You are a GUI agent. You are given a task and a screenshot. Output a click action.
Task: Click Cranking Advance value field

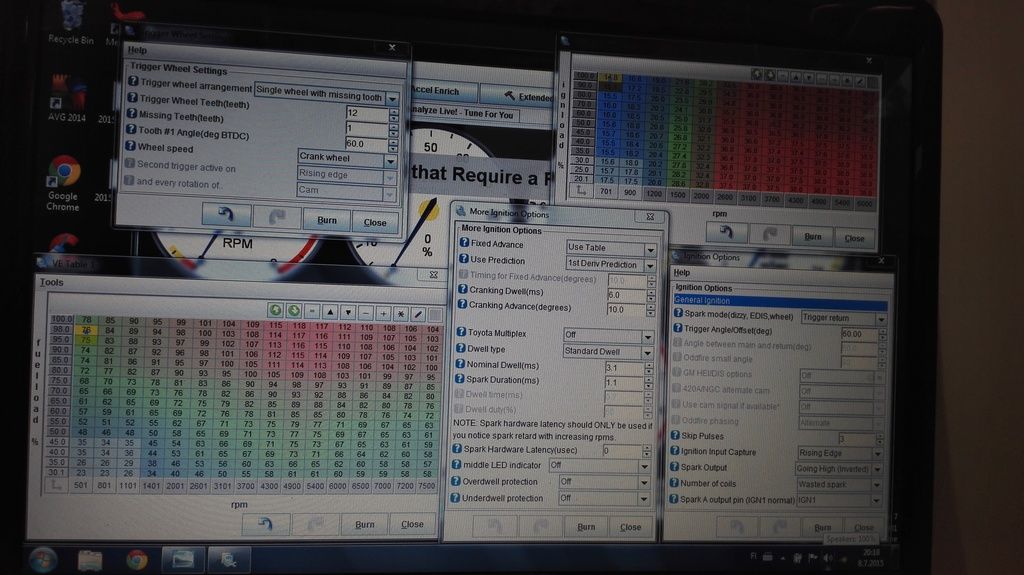(x=626, y=310)
